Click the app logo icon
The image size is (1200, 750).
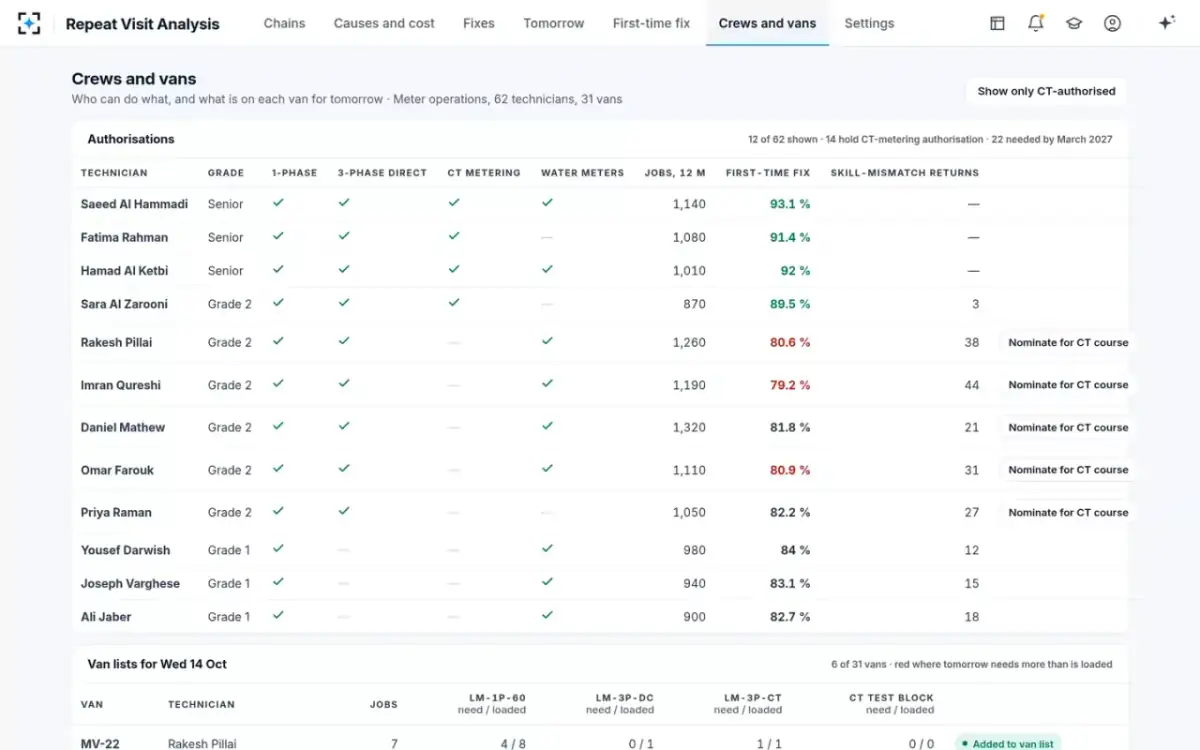(29, 23)
